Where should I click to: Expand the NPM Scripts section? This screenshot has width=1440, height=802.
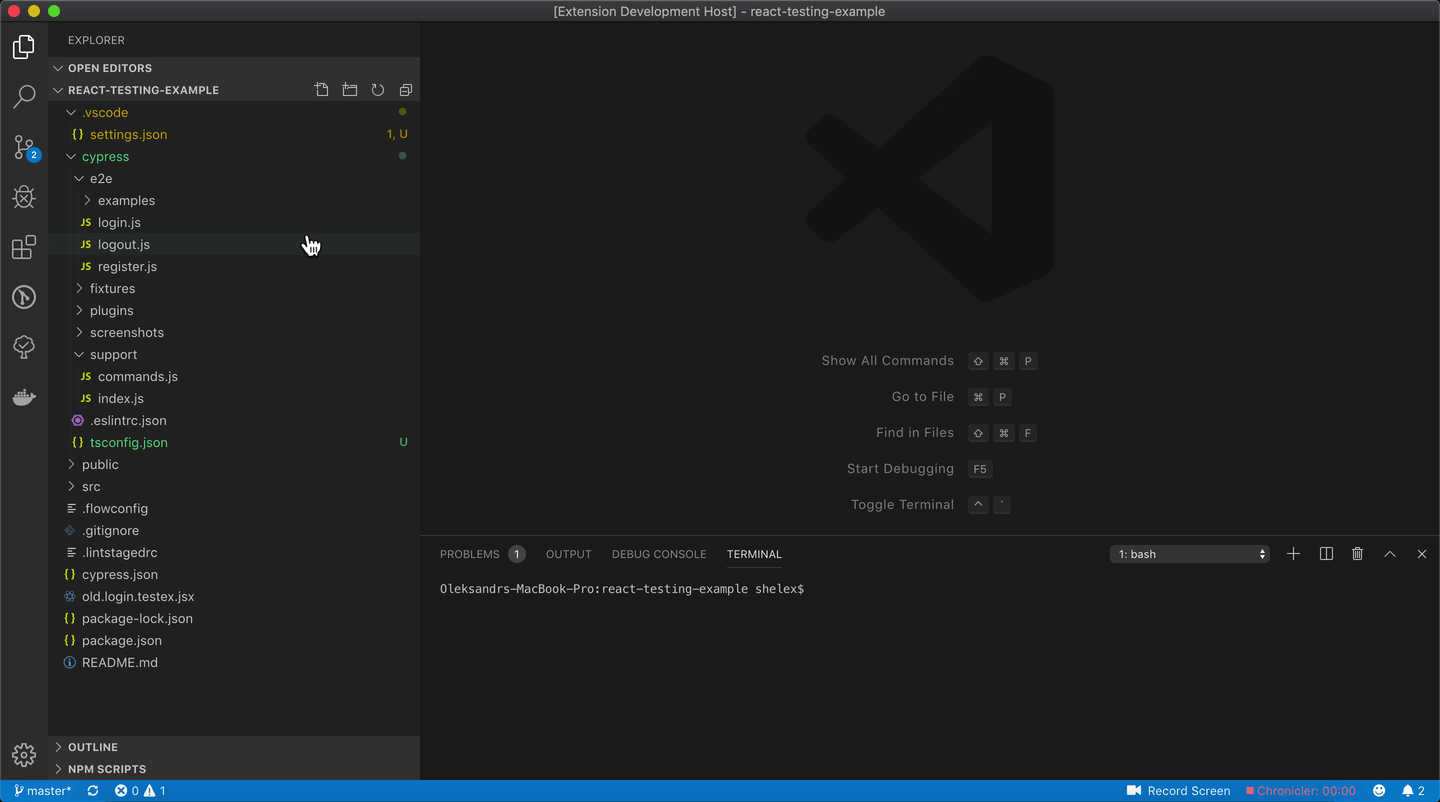click(x=234, y=769)
